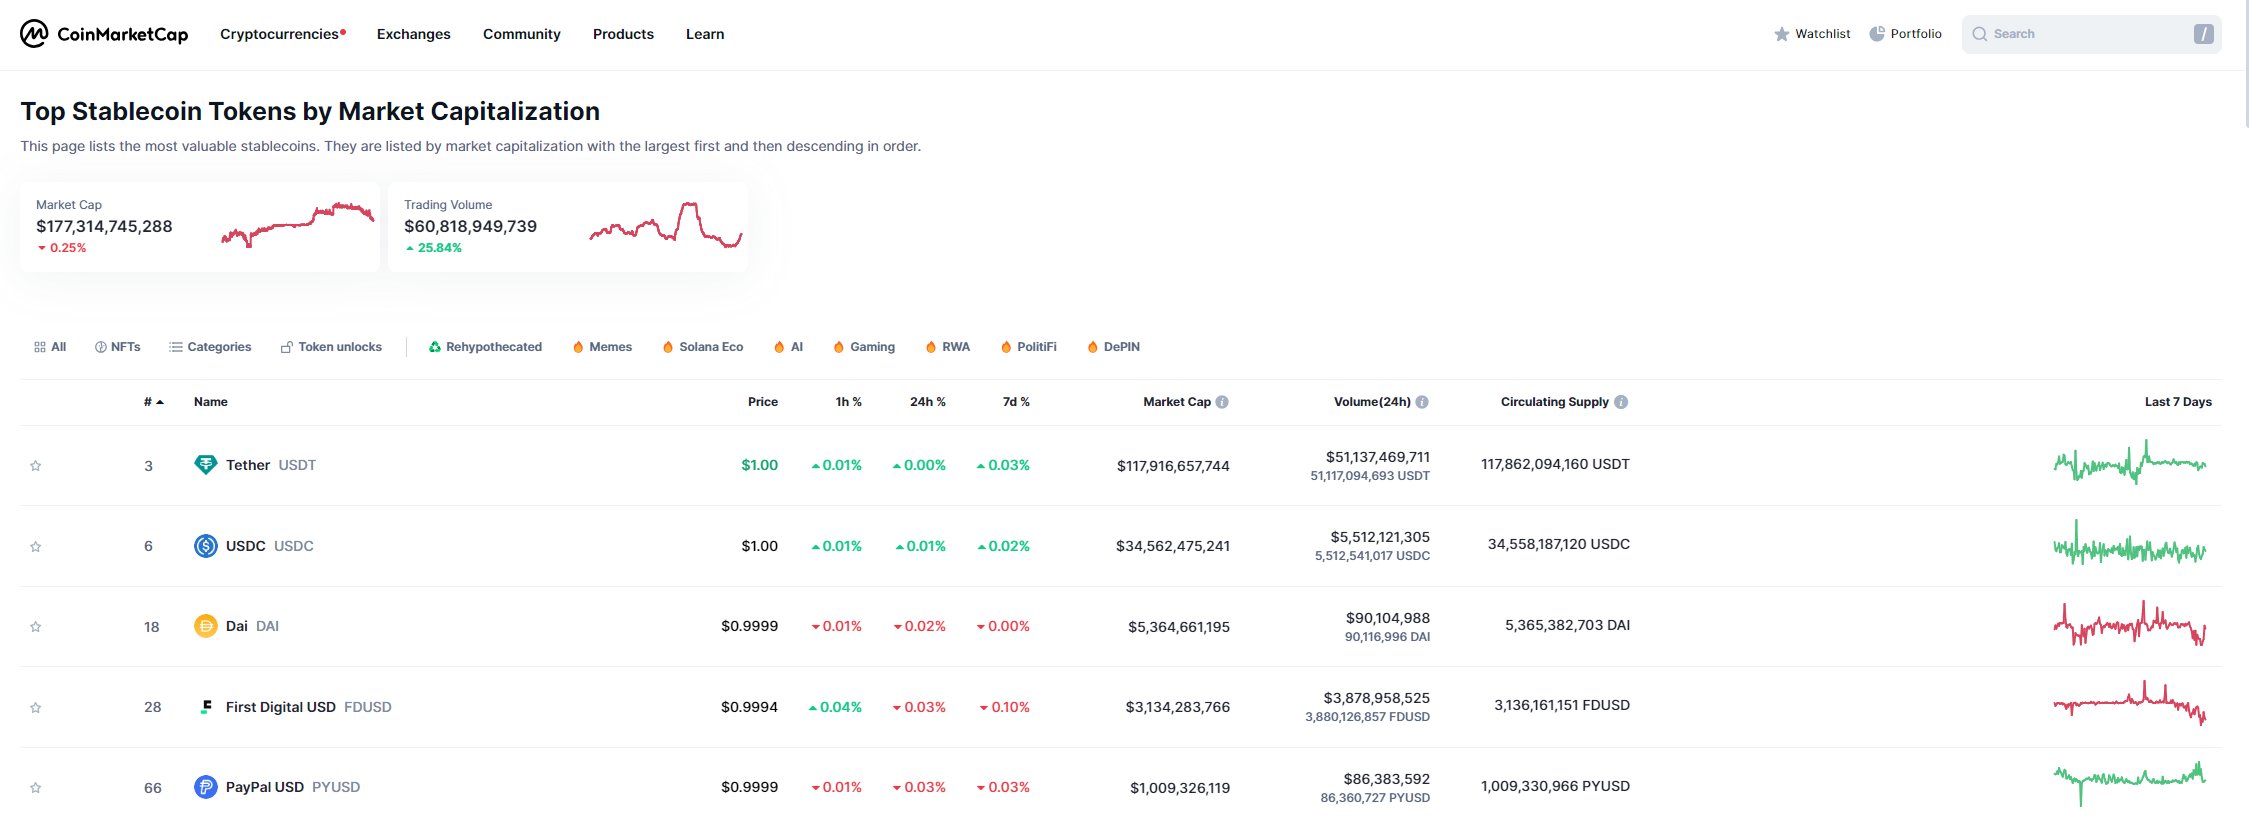Toggle watchlist star for First Digital USD
Screen dimensions: 2249x817
click(36, 708)
